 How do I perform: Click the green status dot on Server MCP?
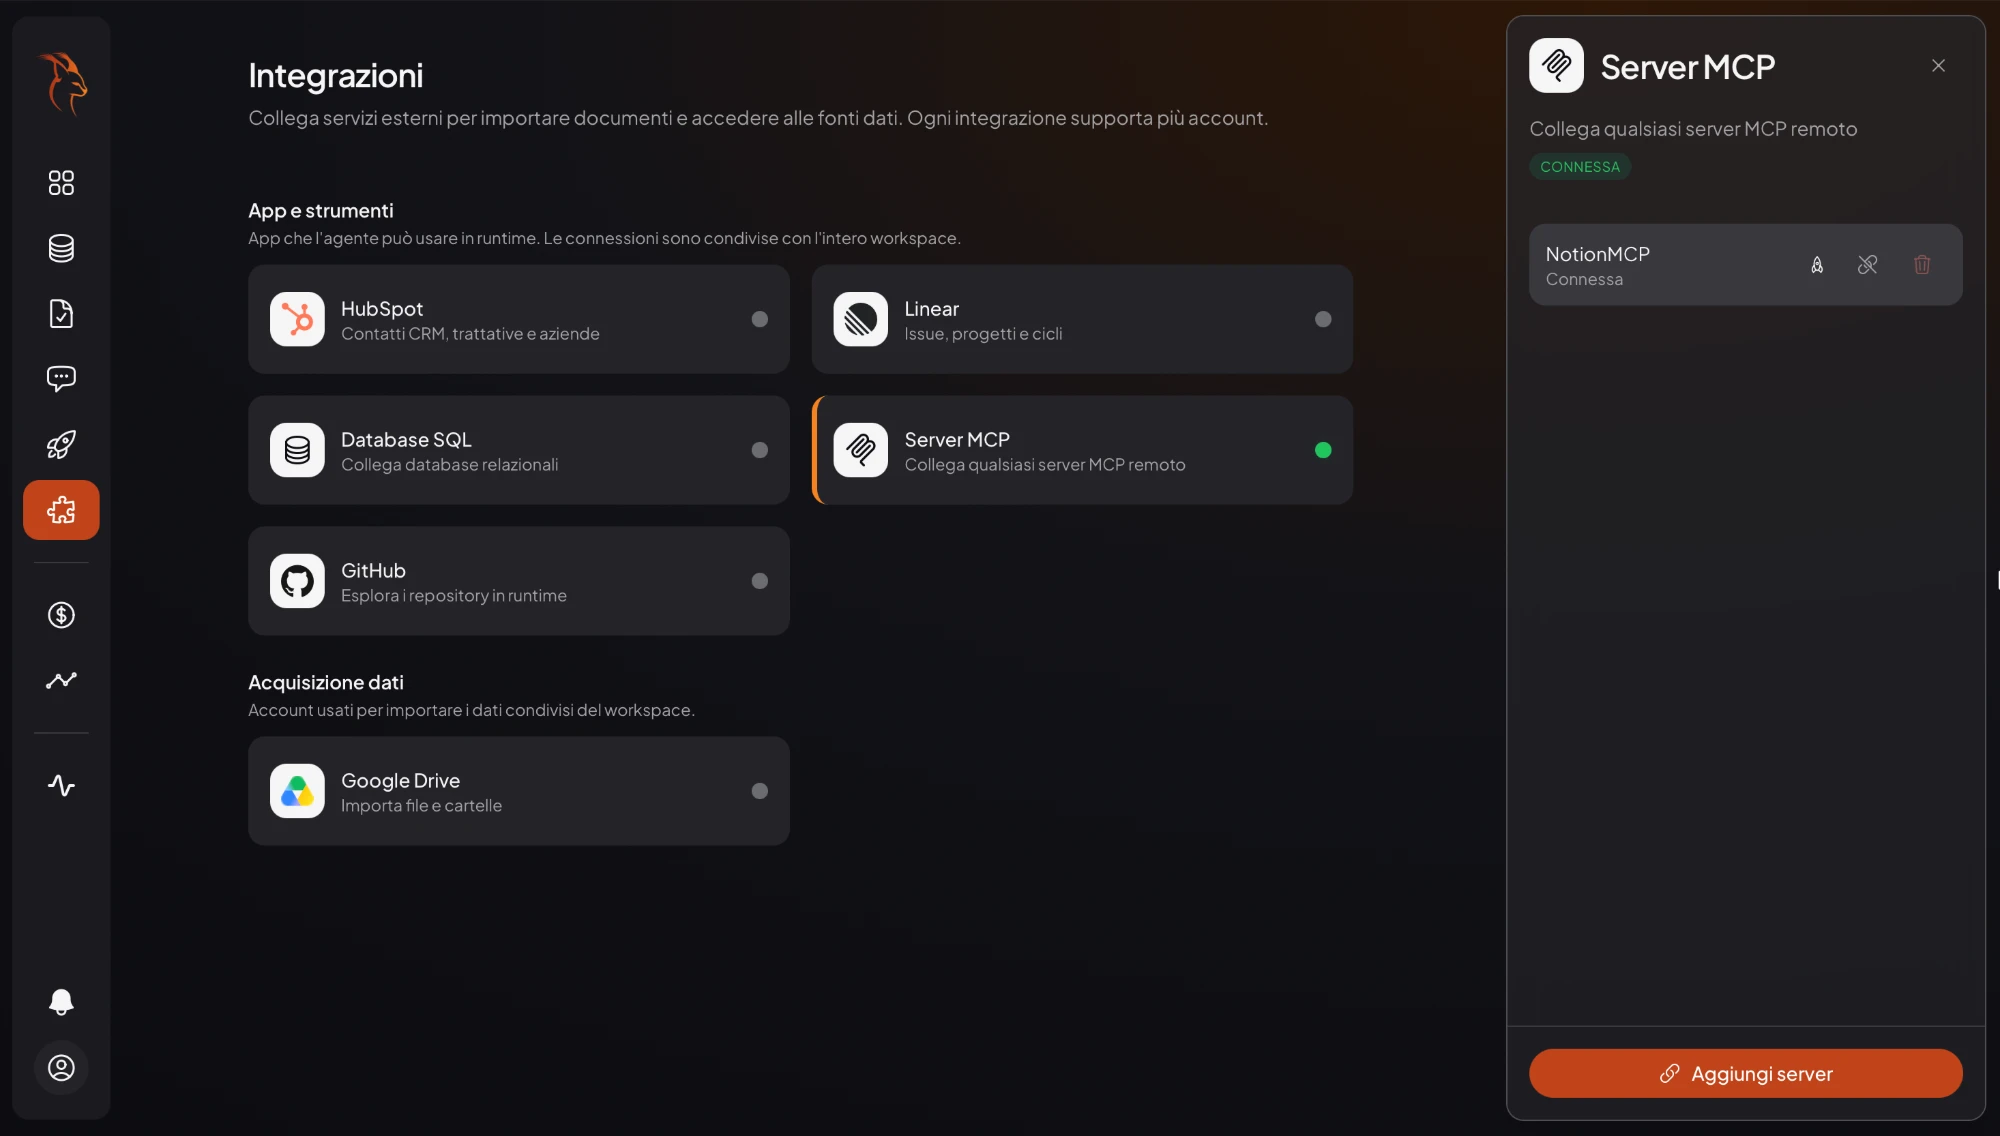[x=1323, y=450]
